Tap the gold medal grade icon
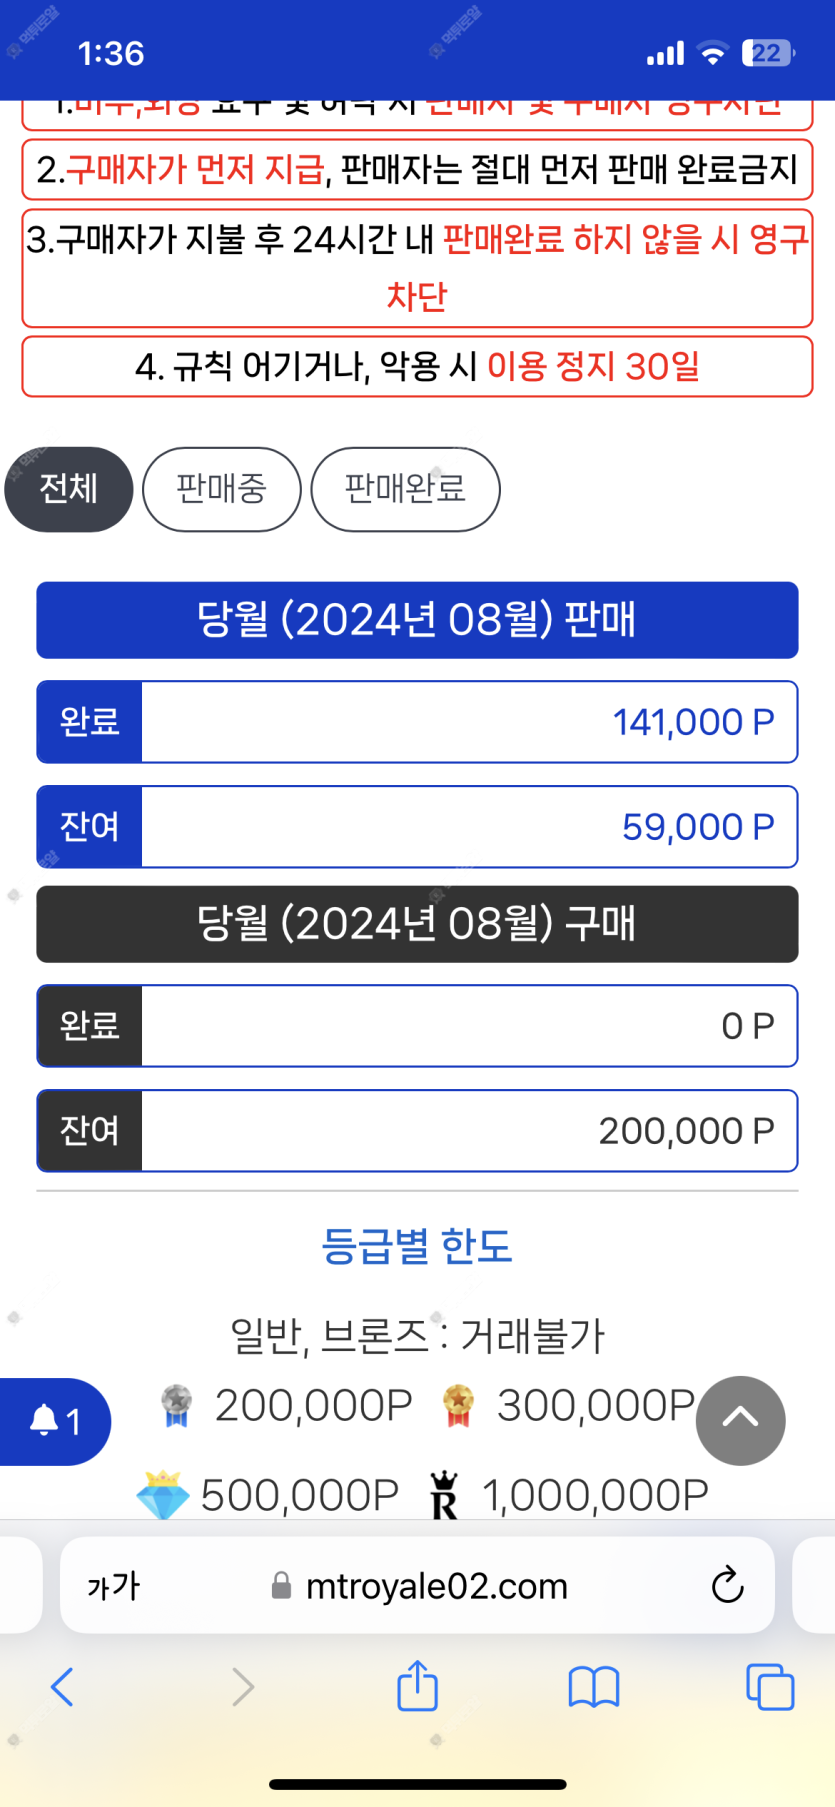This screenshot has height=1807, width=835. point(458,1405)
